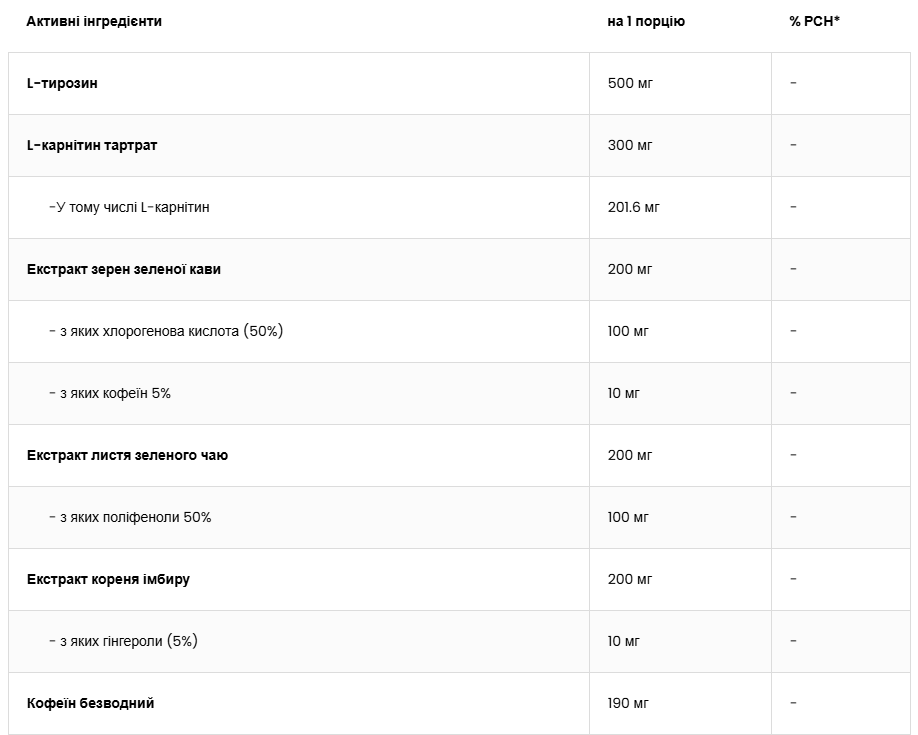Image resolution: width=918 pixels, height=735 pixels.
Task: Select 'Екстракт зерен зеленої кави' row
Action: 124,269
